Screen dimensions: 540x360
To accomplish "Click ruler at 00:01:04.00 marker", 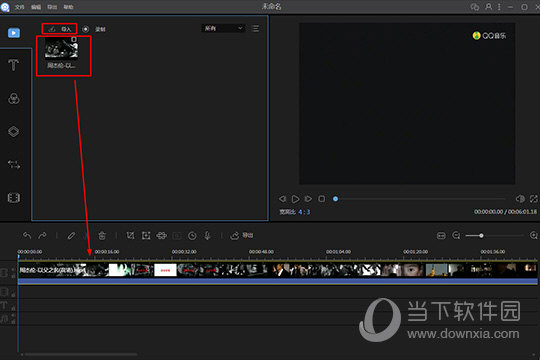I will click(x=338, y=252).
